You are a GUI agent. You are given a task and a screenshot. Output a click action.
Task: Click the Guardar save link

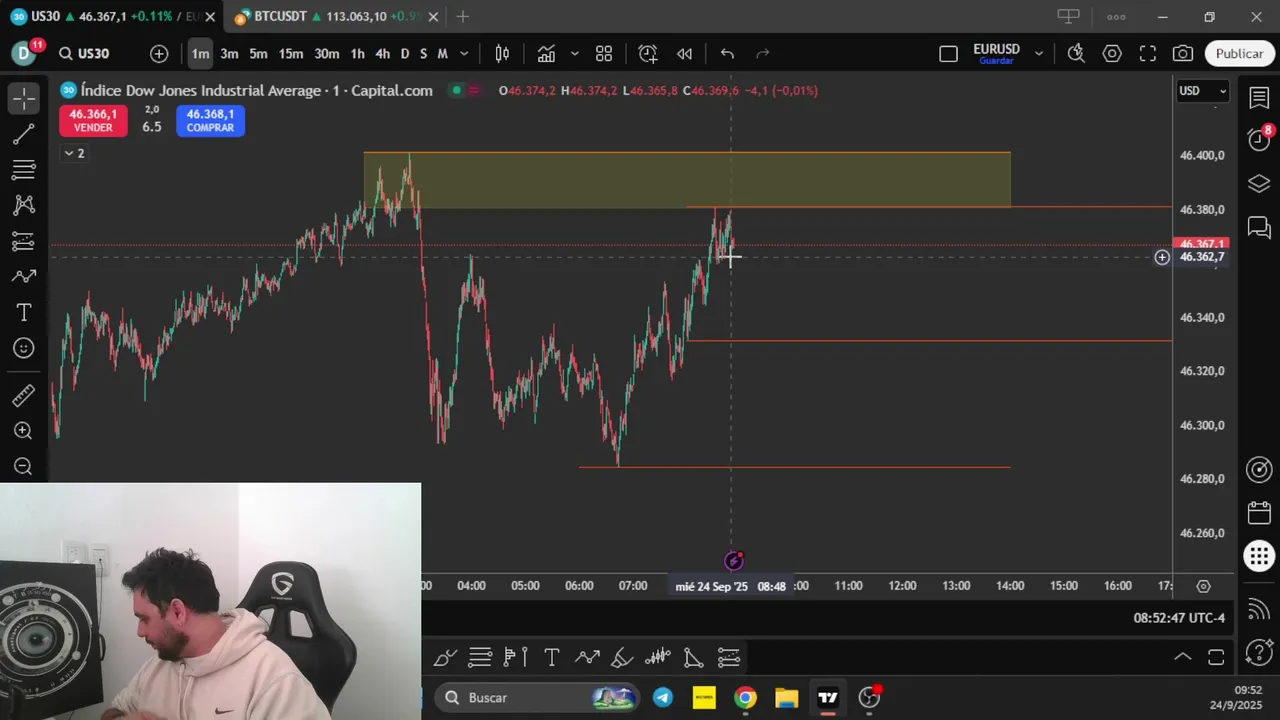click(x=996, y=61)
